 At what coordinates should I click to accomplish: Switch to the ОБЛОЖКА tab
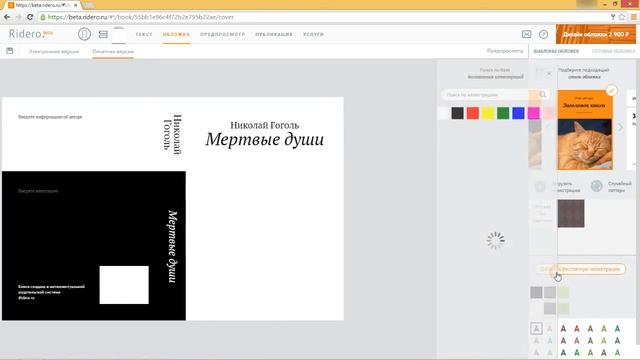click(x=176, y=34)
